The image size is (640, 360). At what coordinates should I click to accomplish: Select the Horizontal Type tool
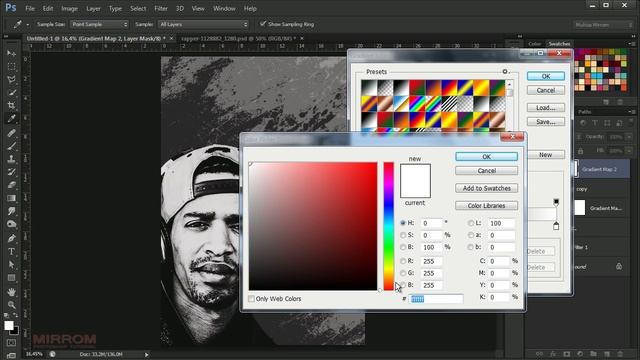11,251
